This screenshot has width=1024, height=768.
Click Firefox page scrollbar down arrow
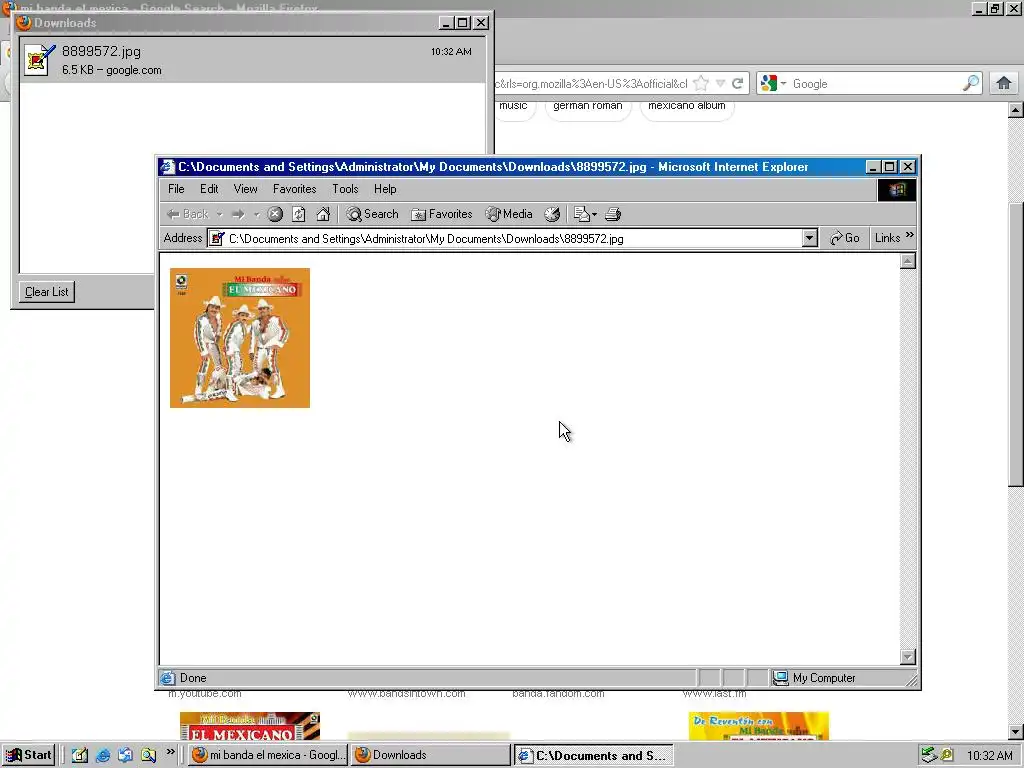click(1016, 732)
